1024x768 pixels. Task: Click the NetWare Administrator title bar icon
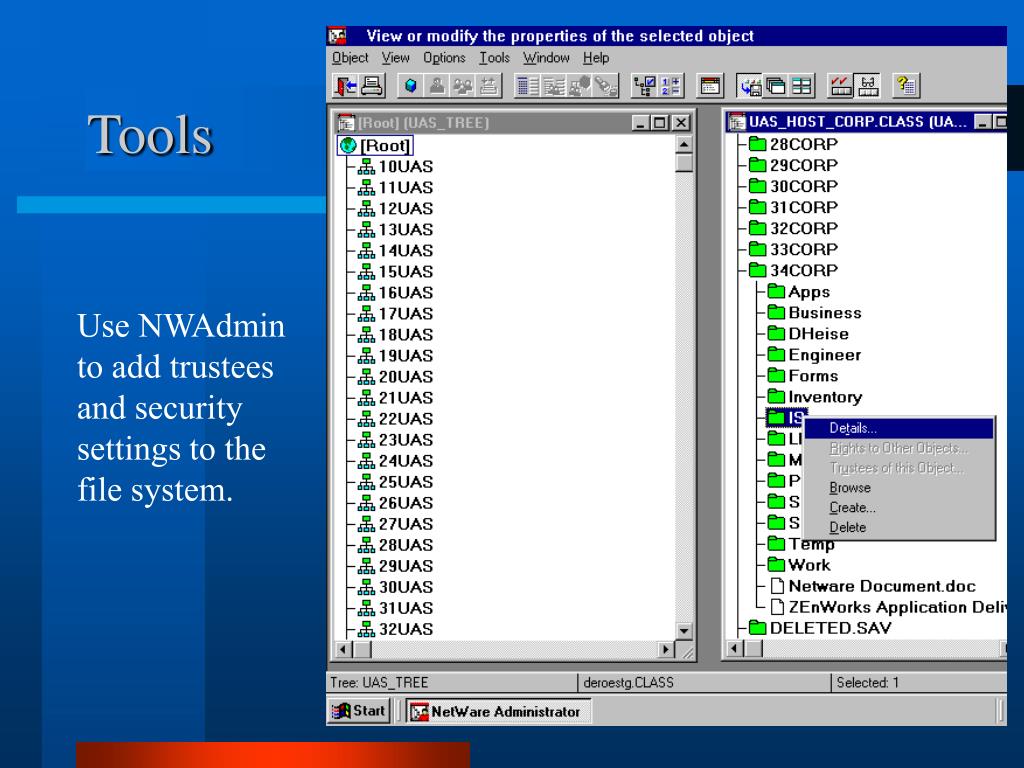pyautogui.click(x=337, y=36)
